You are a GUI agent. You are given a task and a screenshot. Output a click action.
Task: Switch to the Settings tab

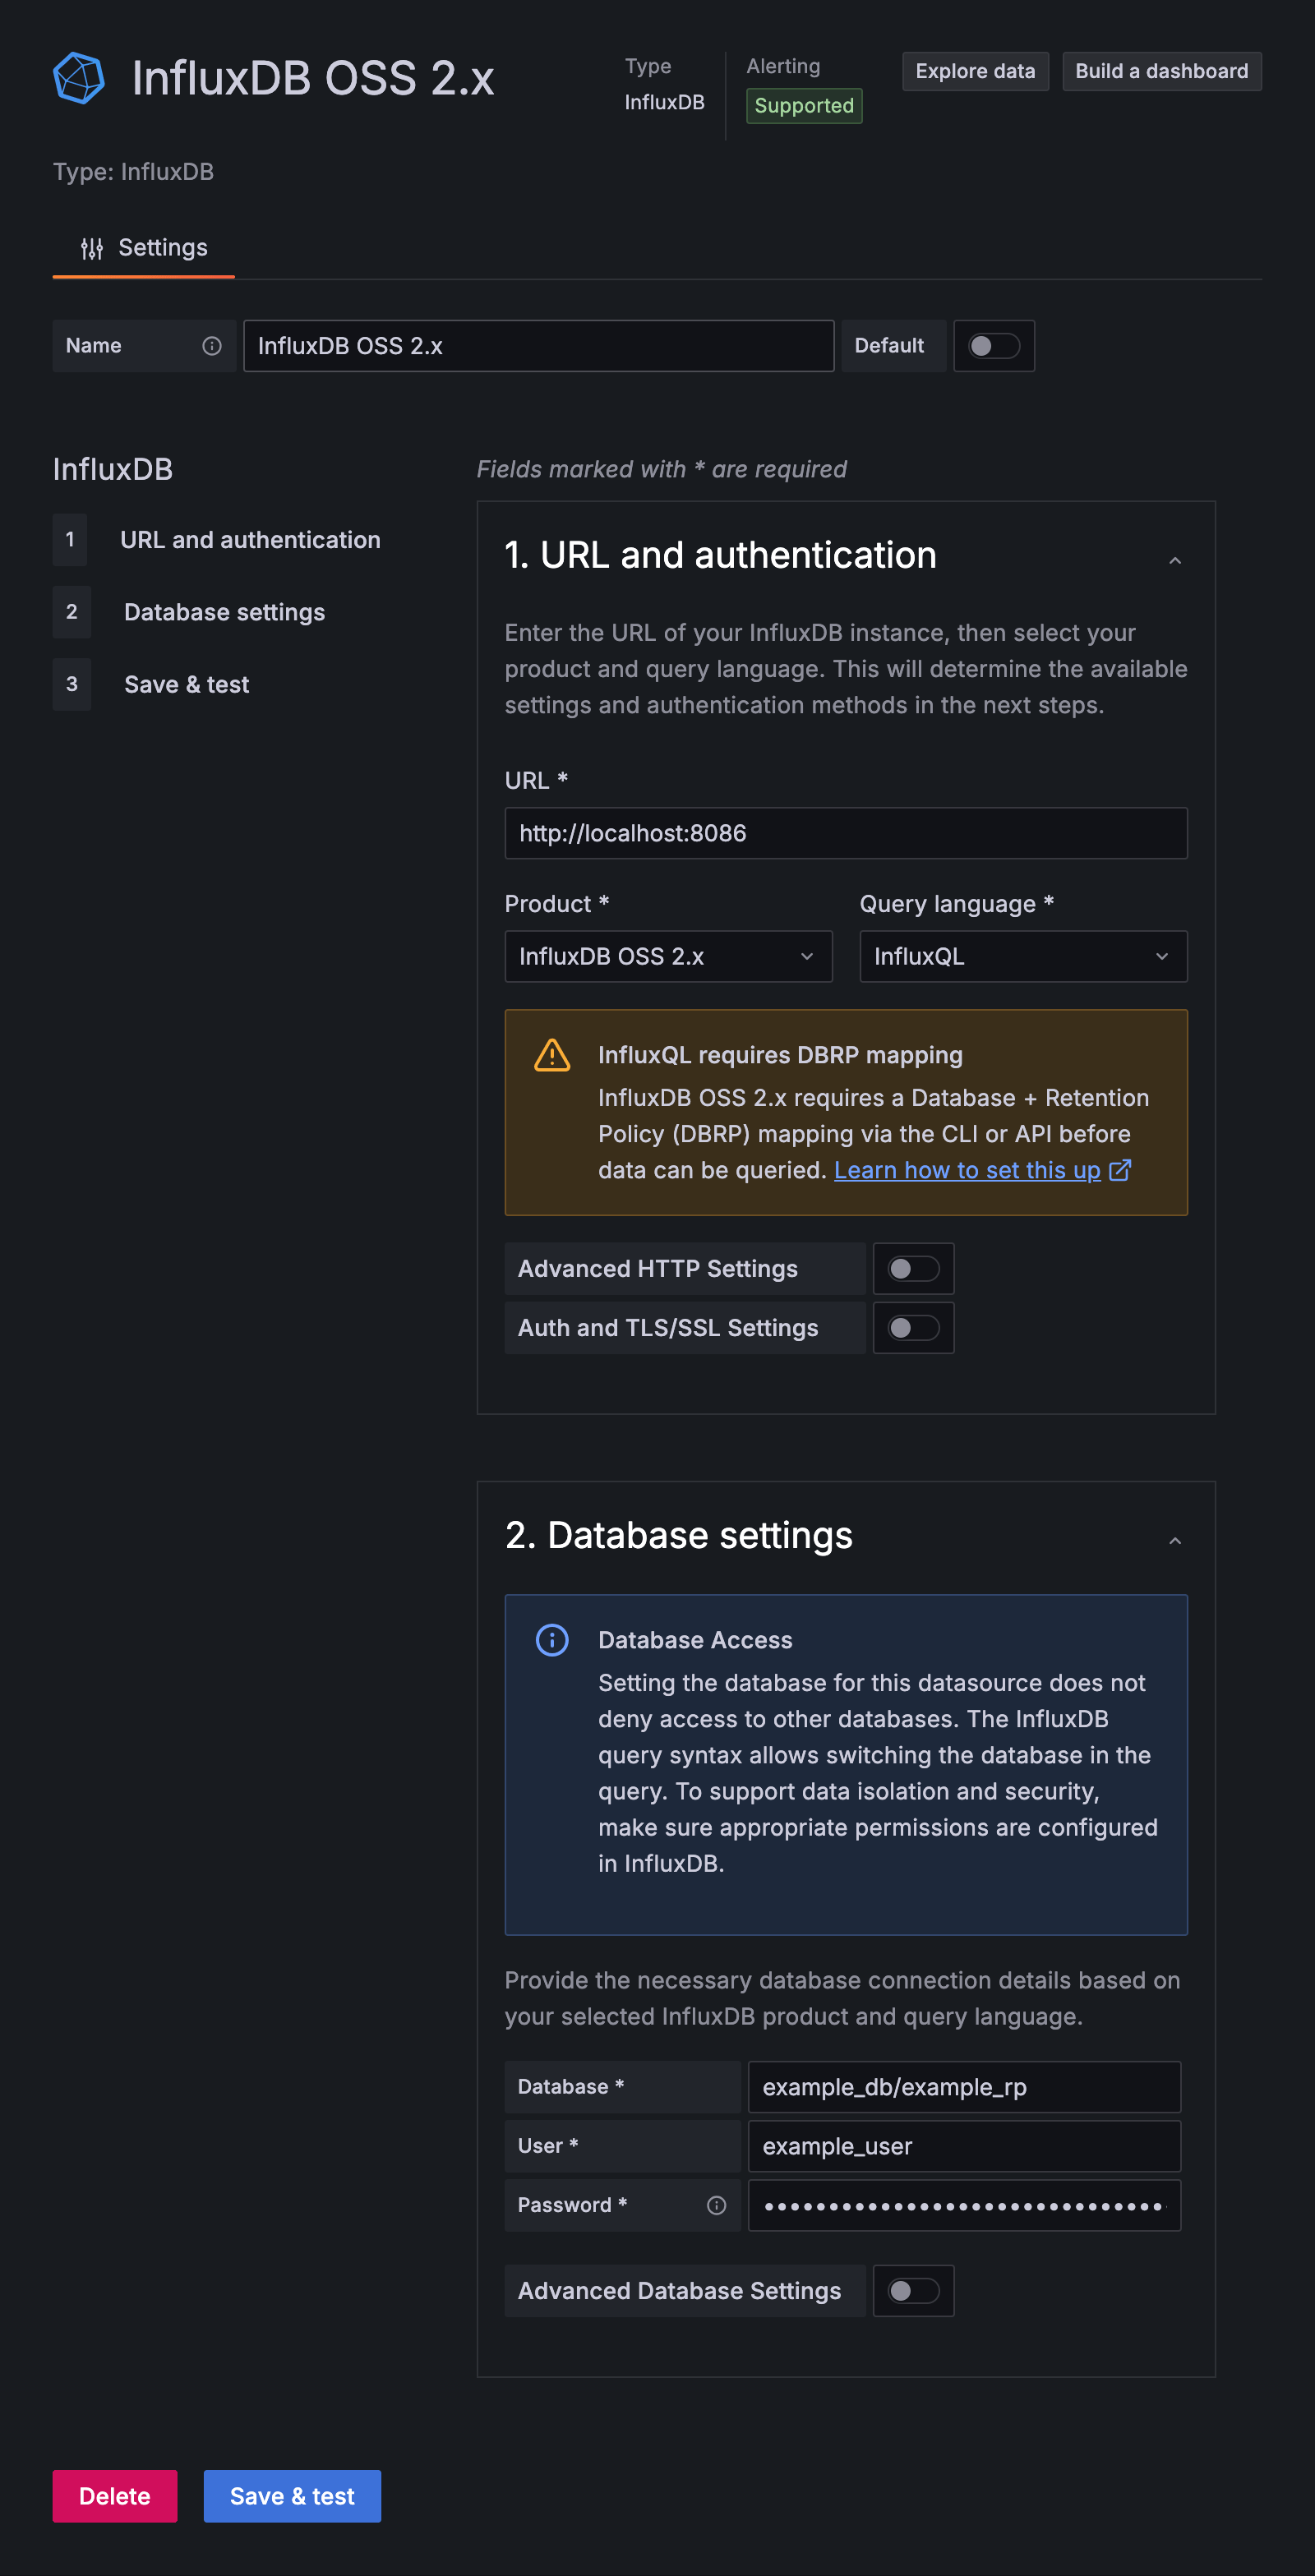161,247
